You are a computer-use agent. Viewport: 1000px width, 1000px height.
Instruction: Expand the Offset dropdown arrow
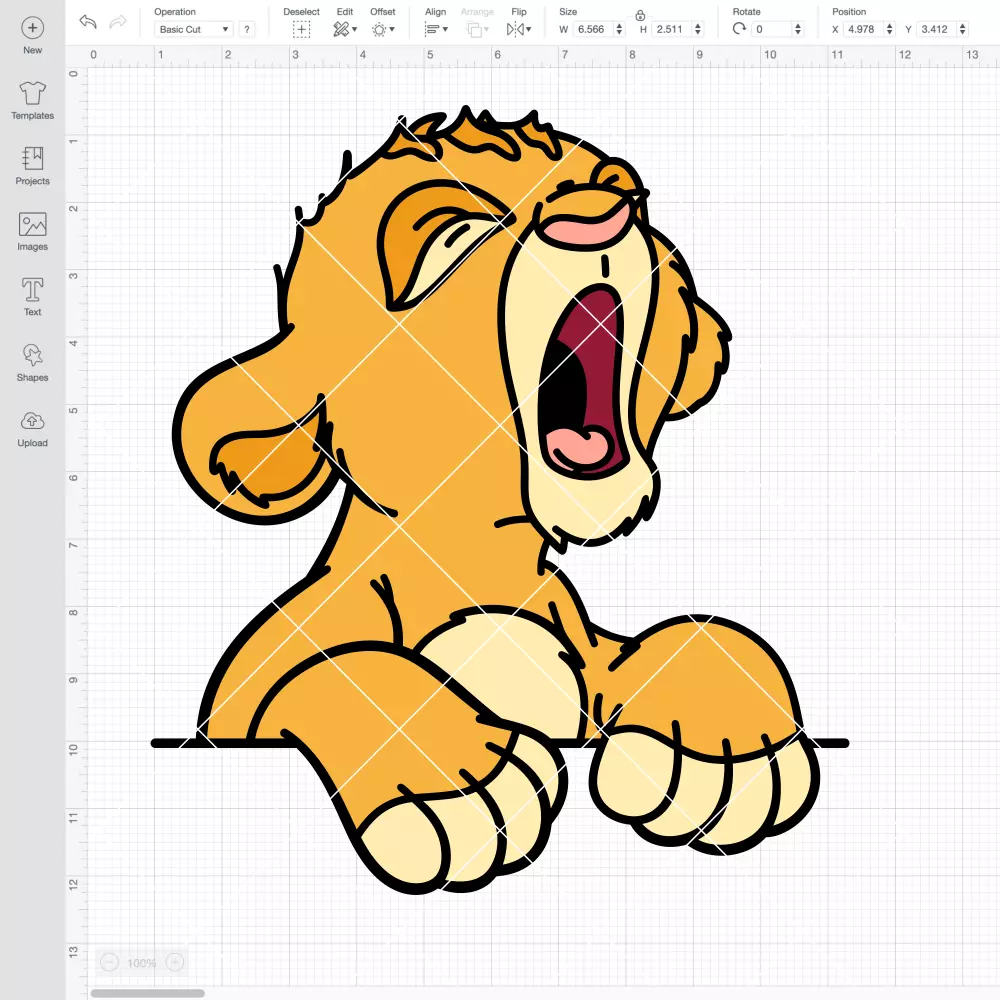[x=392, y=29]
